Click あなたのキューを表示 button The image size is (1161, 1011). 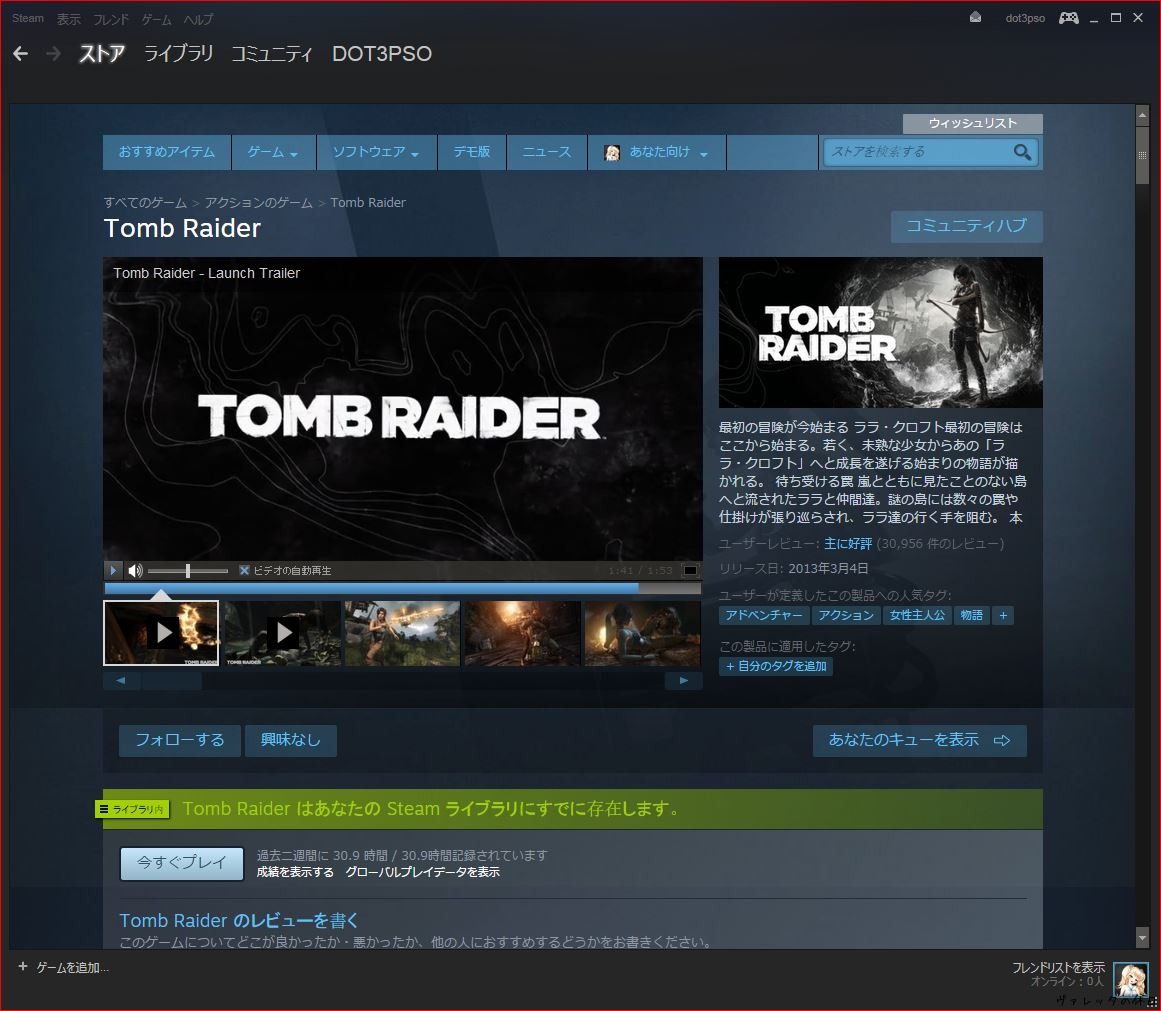[920, 740]
